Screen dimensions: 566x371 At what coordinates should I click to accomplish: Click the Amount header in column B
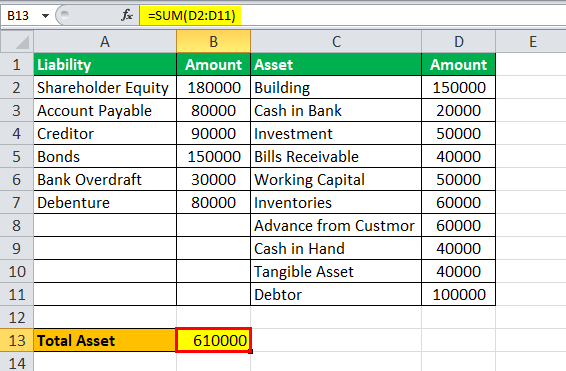click(x=213, y=65)
